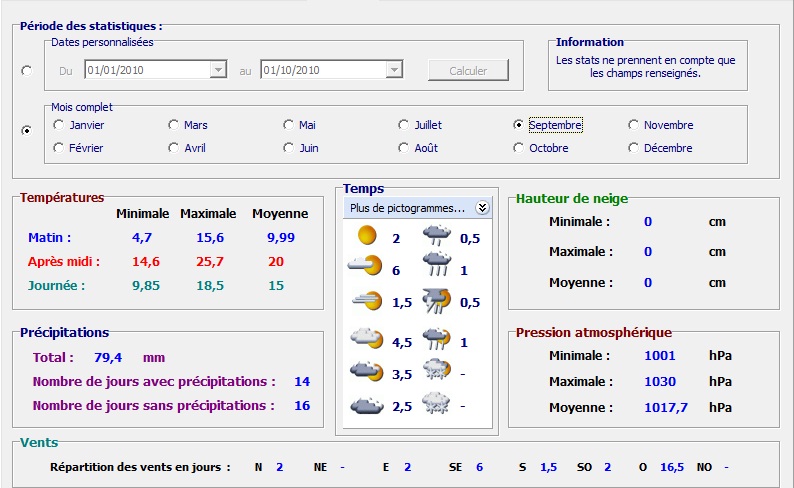Open the start date dropdown 01/01/2010
794x488 pixels.
coord(218,69)
